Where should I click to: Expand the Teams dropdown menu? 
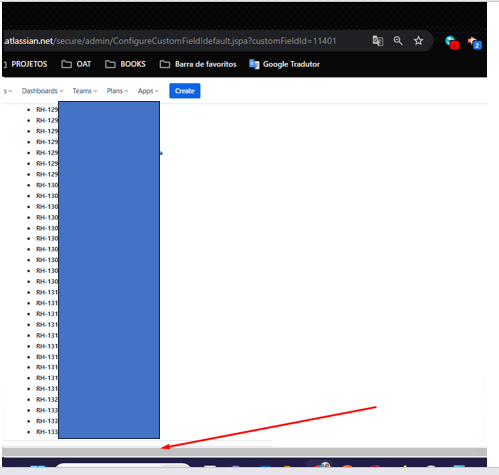click(85, 91)
